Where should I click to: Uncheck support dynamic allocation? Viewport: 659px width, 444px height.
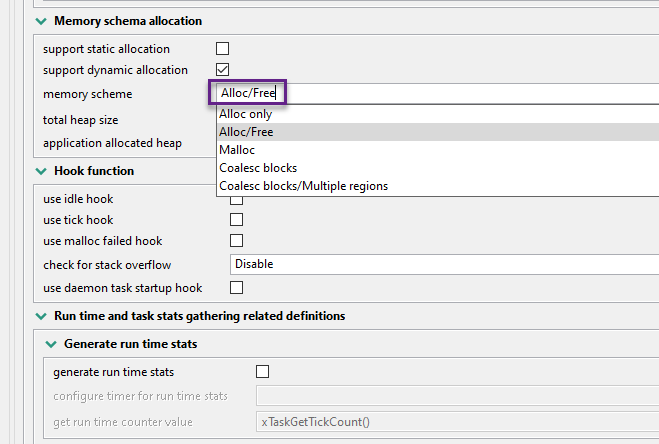coord(223,70)
